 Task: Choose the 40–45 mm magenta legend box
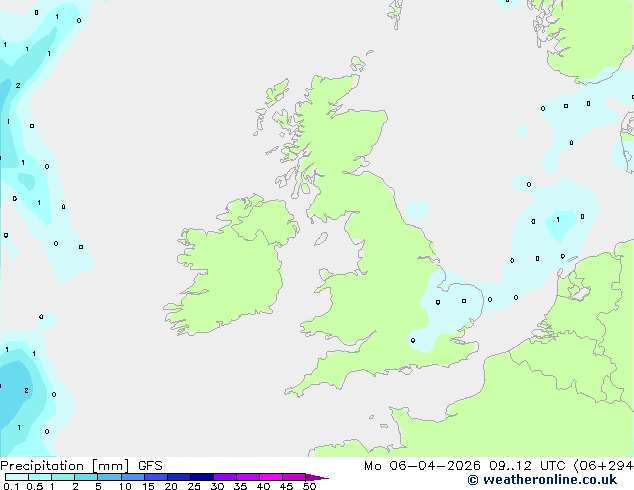(271, 477)
